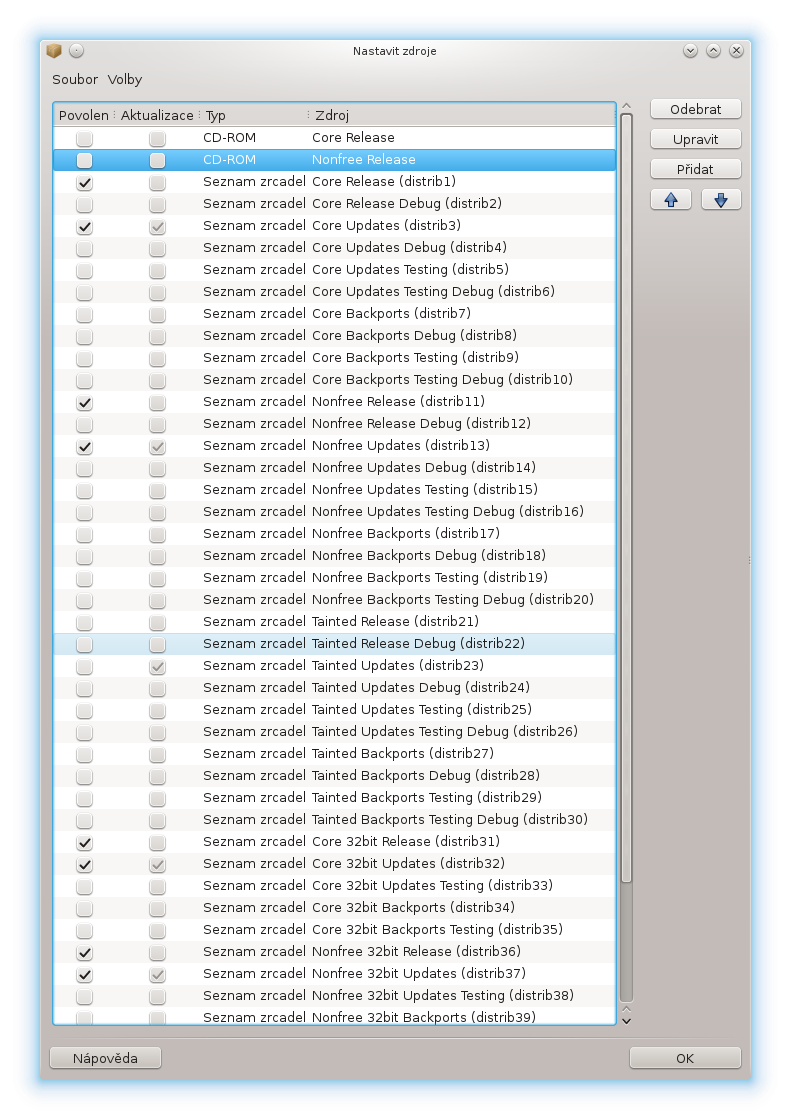The width and height of the screenshot is (791, 1120).
Task: Select Tainted Backports (distrib27) row
Action: [x=334, y=754]
